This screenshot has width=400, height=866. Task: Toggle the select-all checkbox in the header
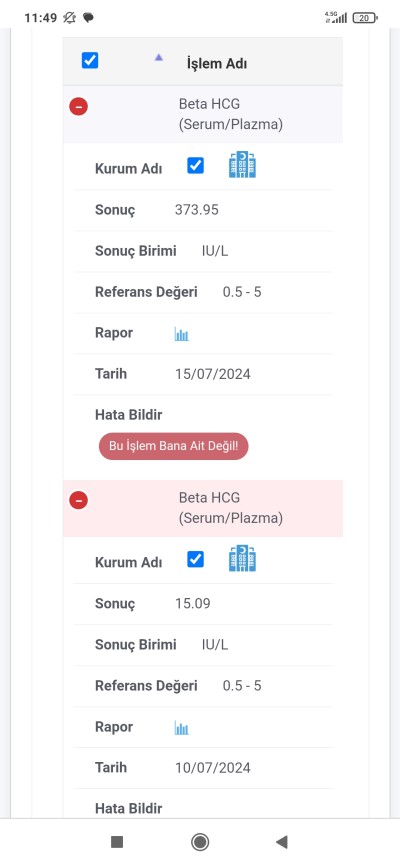90,60
